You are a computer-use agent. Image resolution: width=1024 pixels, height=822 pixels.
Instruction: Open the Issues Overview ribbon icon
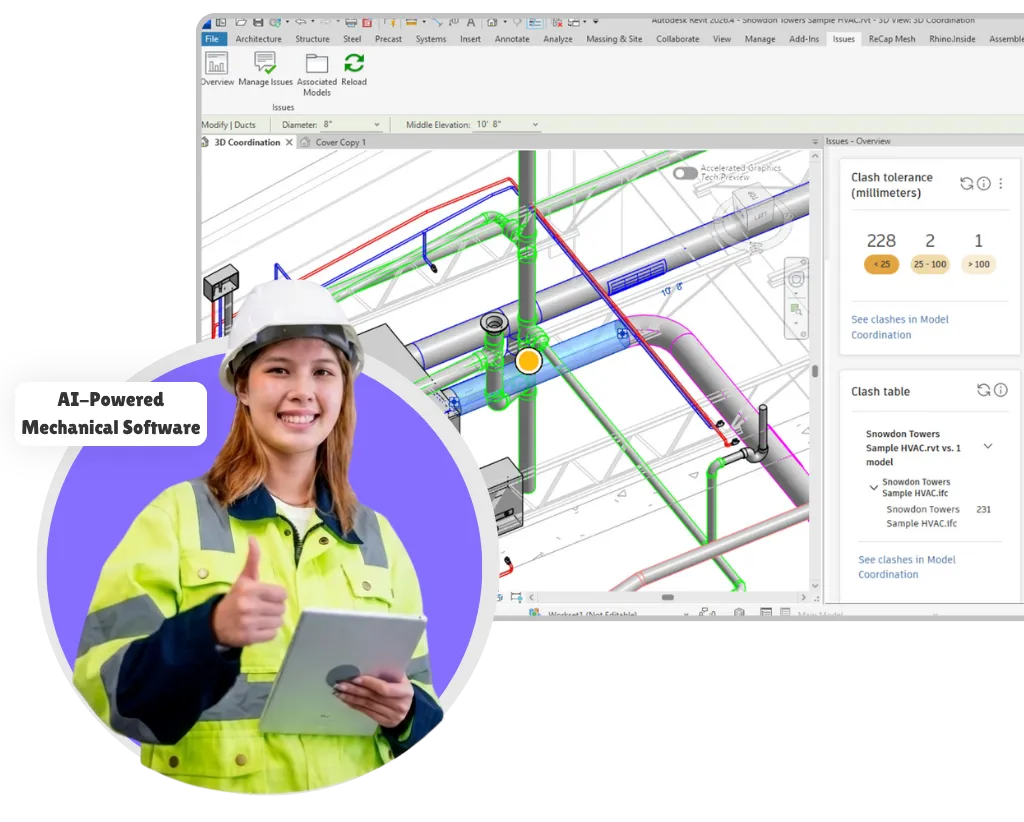(216, 68)
